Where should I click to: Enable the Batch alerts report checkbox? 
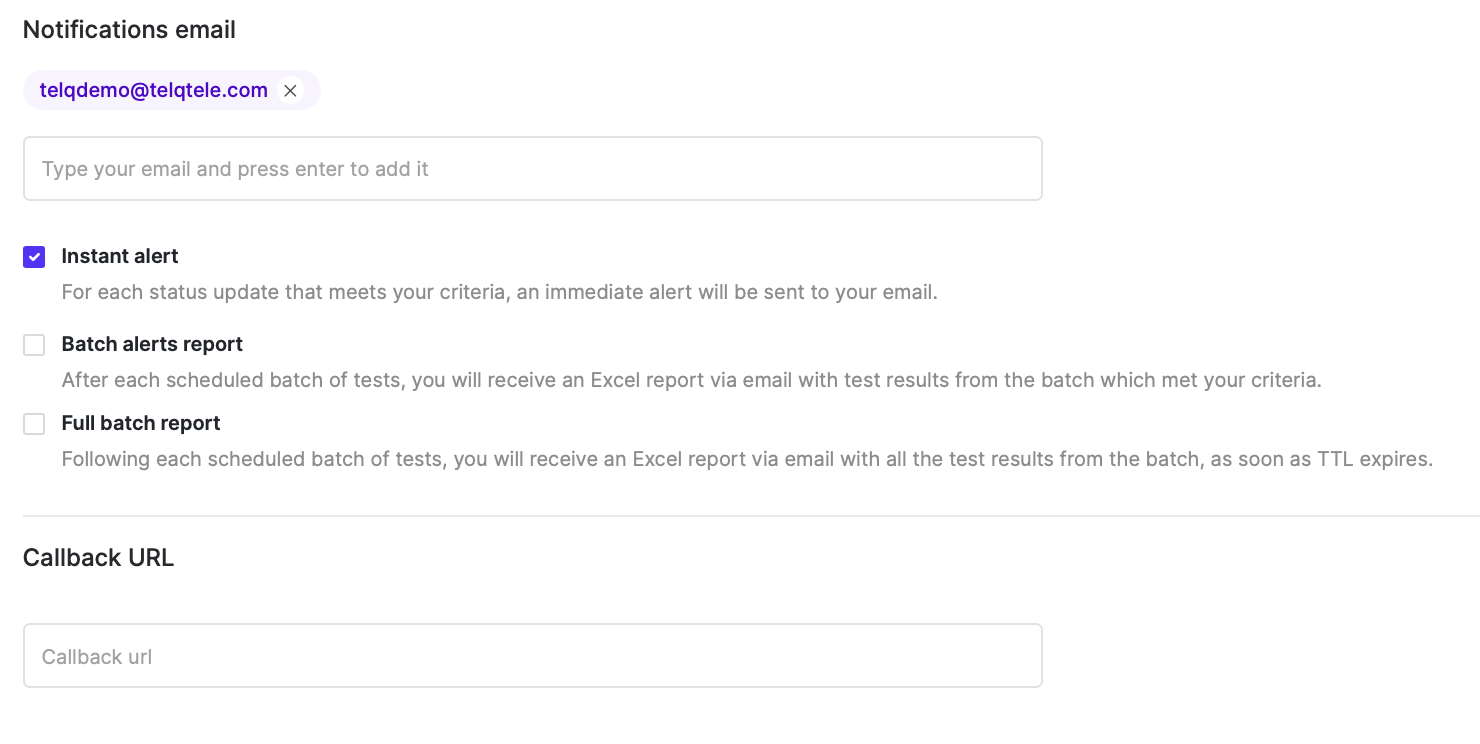[x=34, y=345]
